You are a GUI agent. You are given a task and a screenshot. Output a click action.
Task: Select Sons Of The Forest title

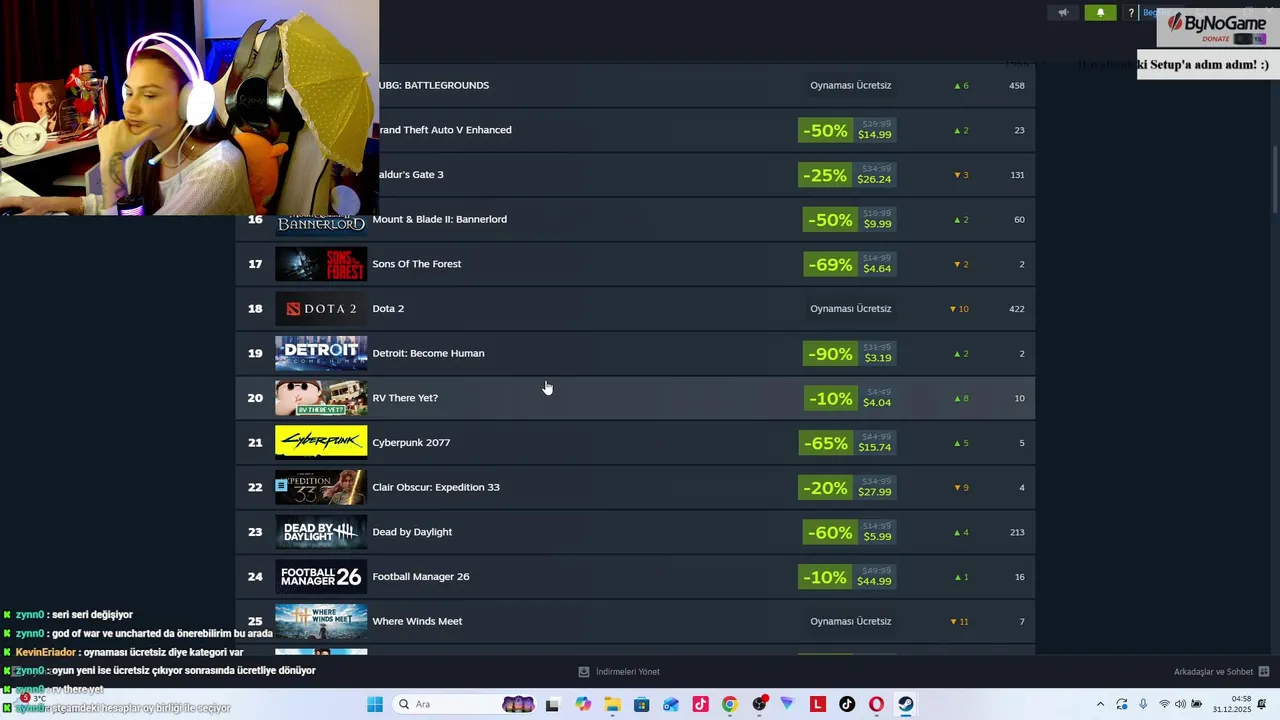[x=416, y=264]
